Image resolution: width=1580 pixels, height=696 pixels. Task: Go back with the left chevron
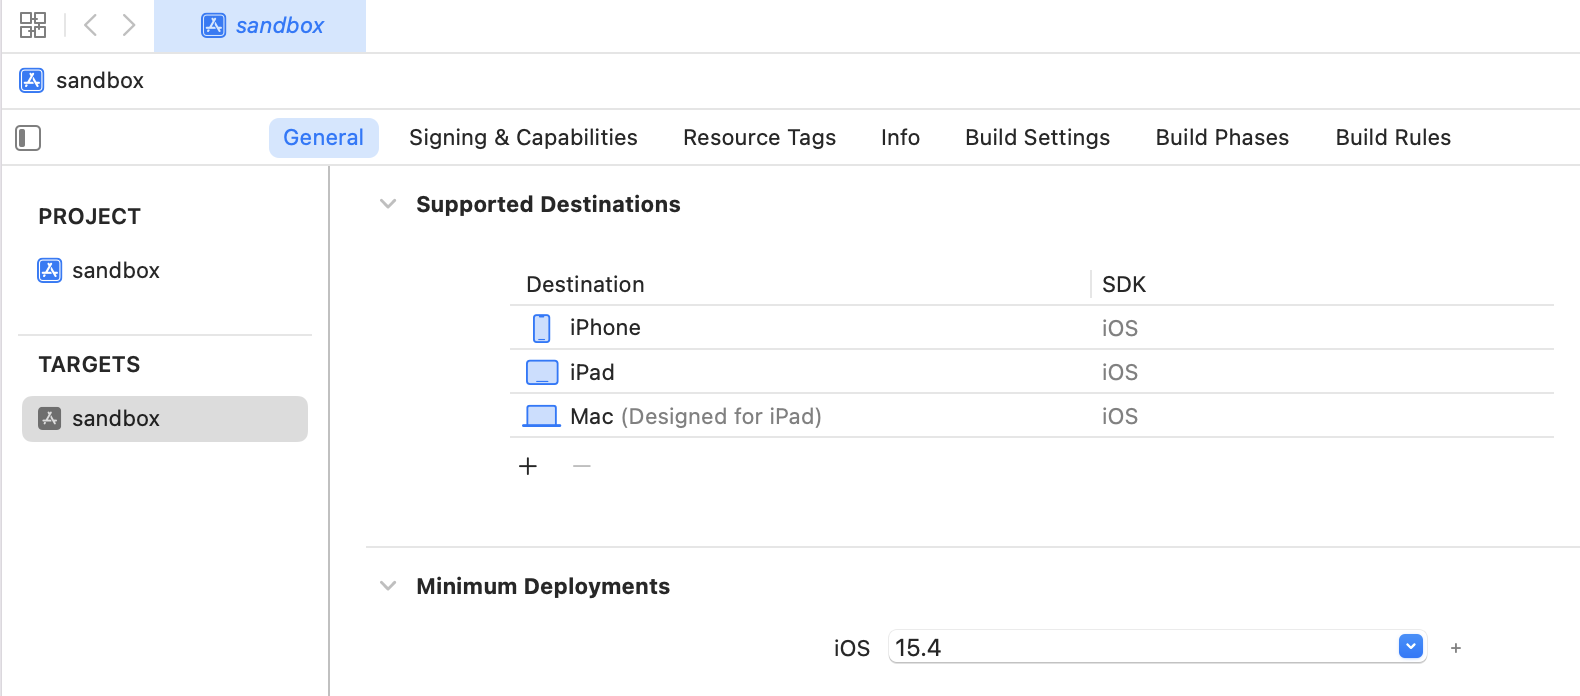91,25
